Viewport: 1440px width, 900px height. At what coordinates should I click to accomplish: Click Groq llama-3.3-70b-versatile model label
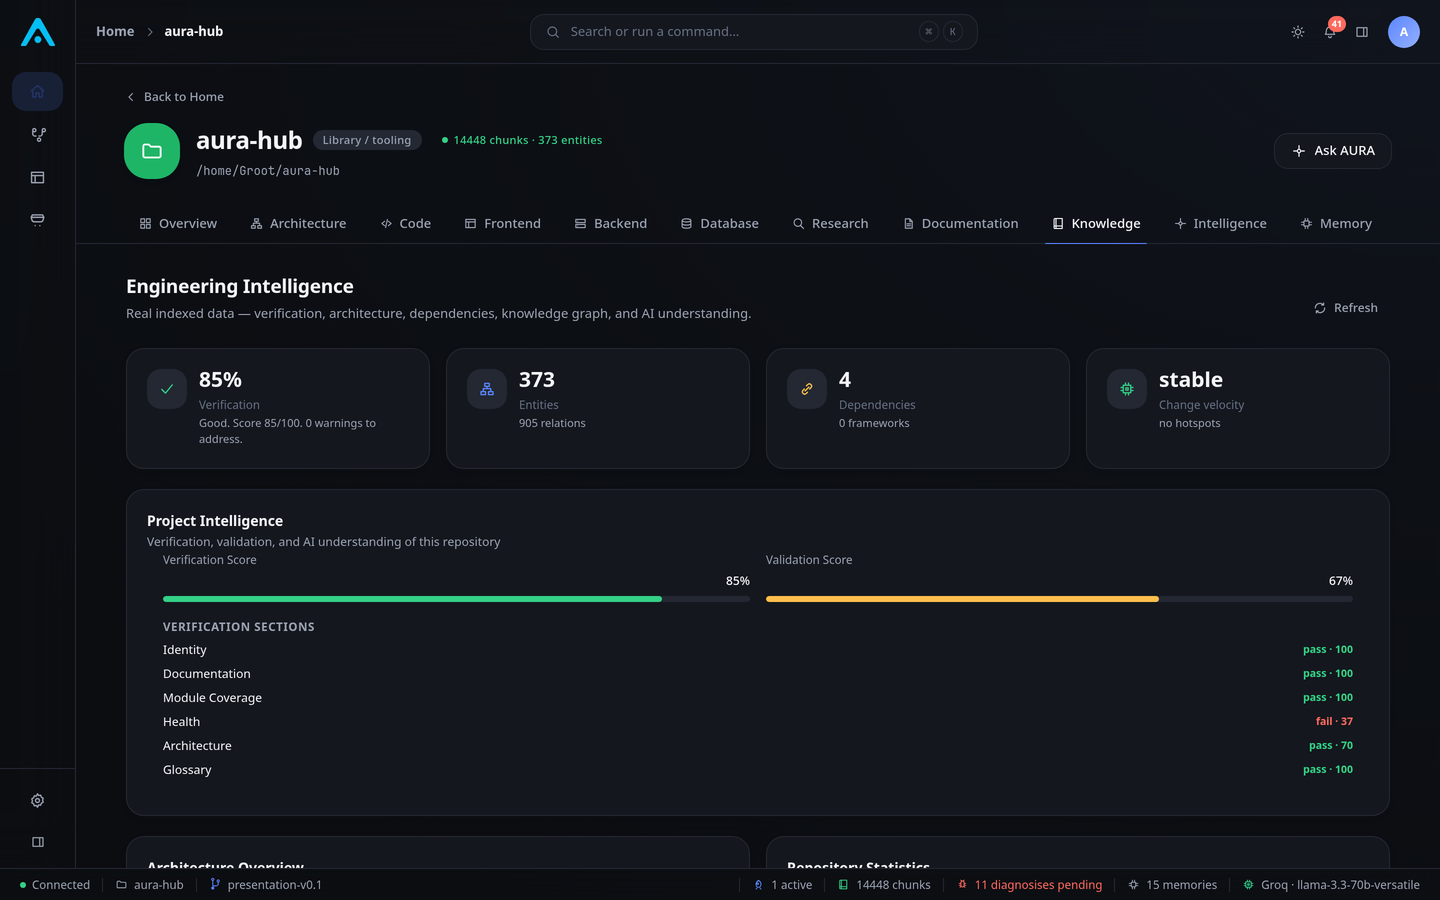(x=1331, y=885)
